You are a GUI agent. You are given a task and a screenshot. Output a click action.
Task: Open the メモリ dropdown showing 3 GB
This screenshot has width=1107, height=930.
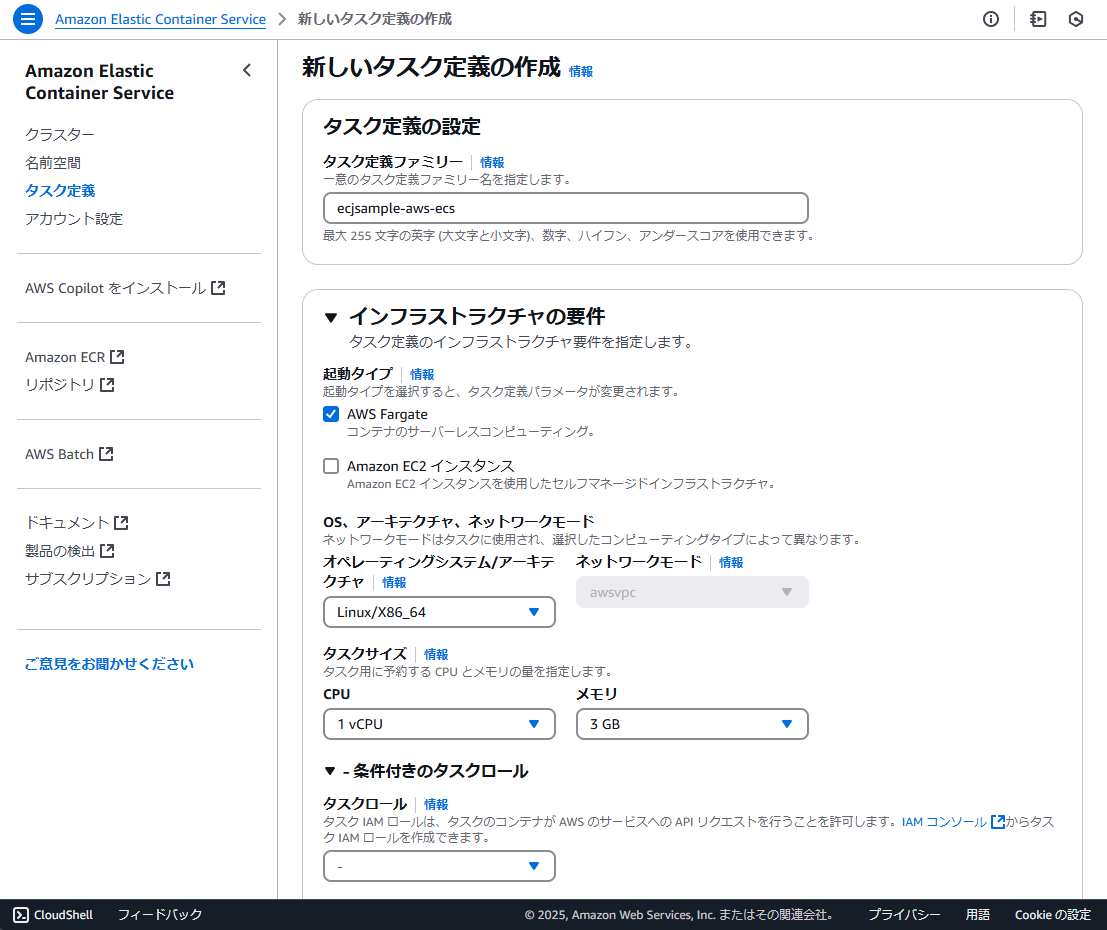(x=692, y=724)
